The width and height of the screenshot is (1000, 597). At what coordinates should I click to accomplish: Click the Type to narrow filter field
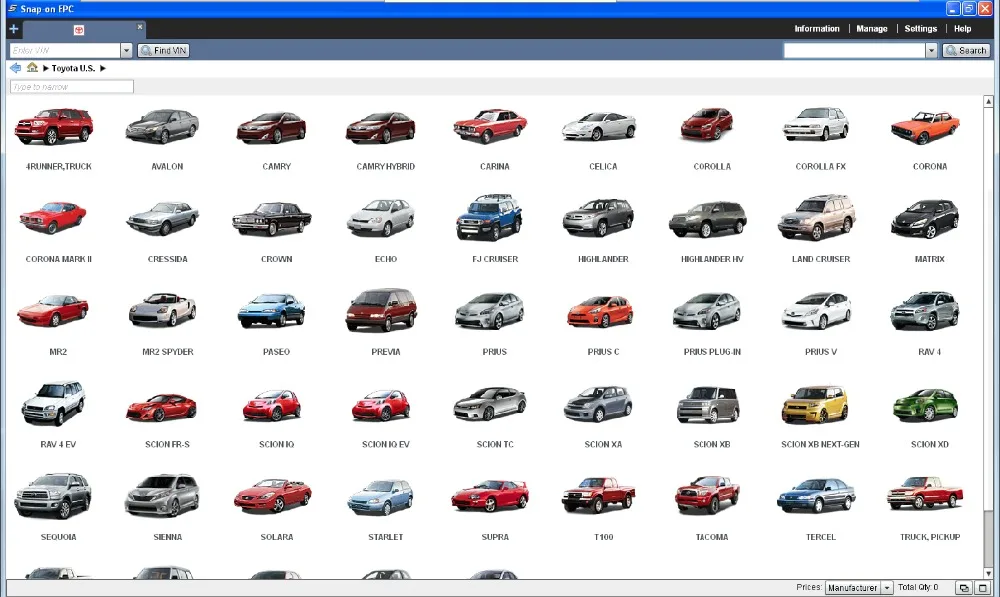tap(70, 86)
